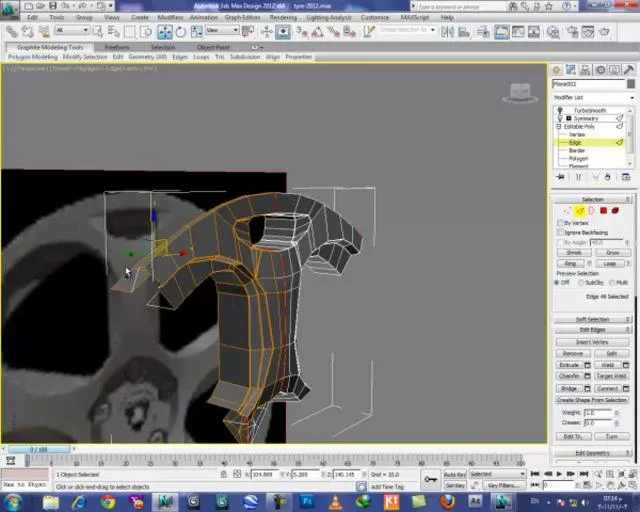Viewport: 640px width, 512px height.
Task: Open the Rendering menu
Action: [x=283, y=18]
